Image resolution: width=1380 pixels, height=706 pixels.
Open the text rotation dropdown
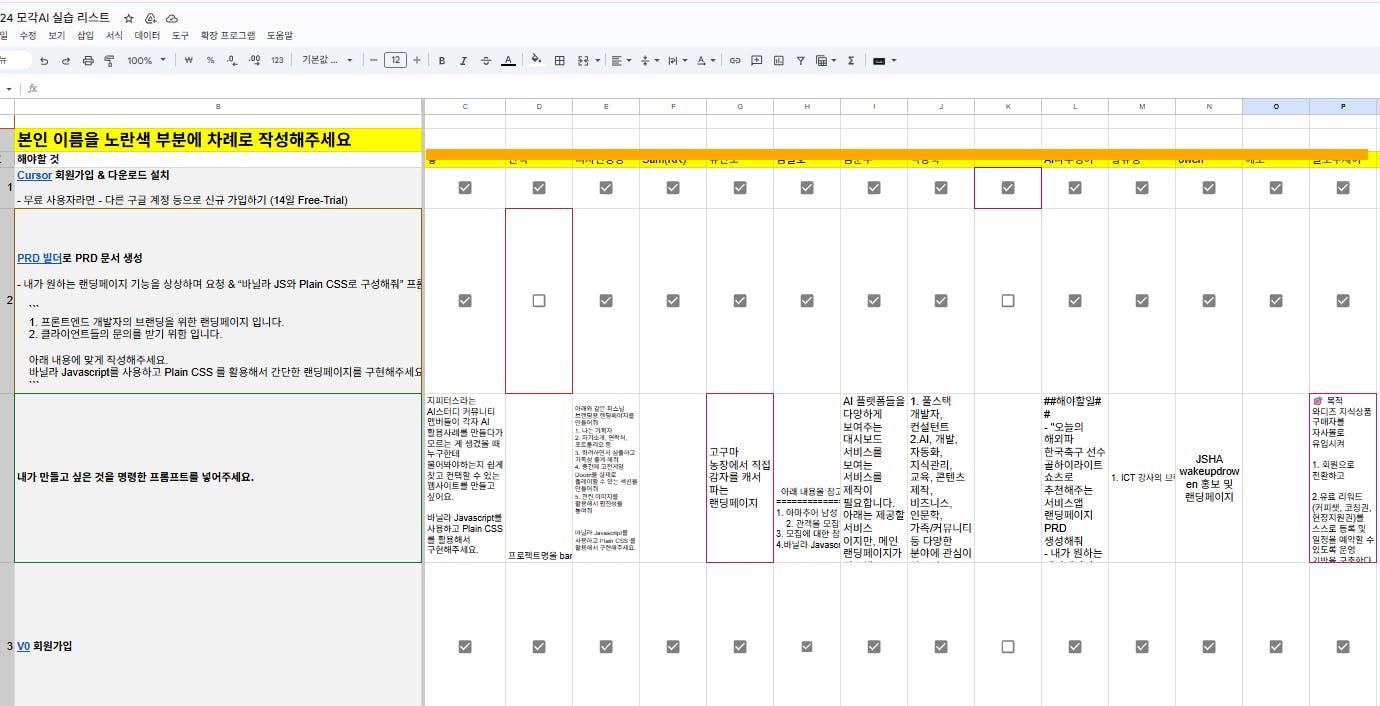pyautogui.click(x=706, y=61)
